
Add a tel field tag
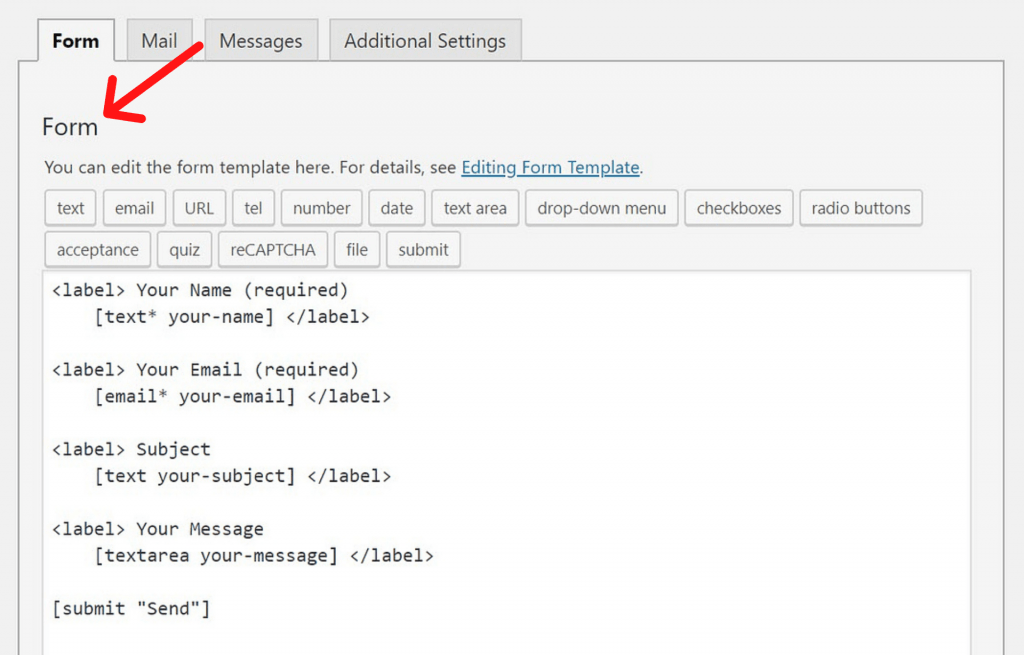(x=253, y=208)
